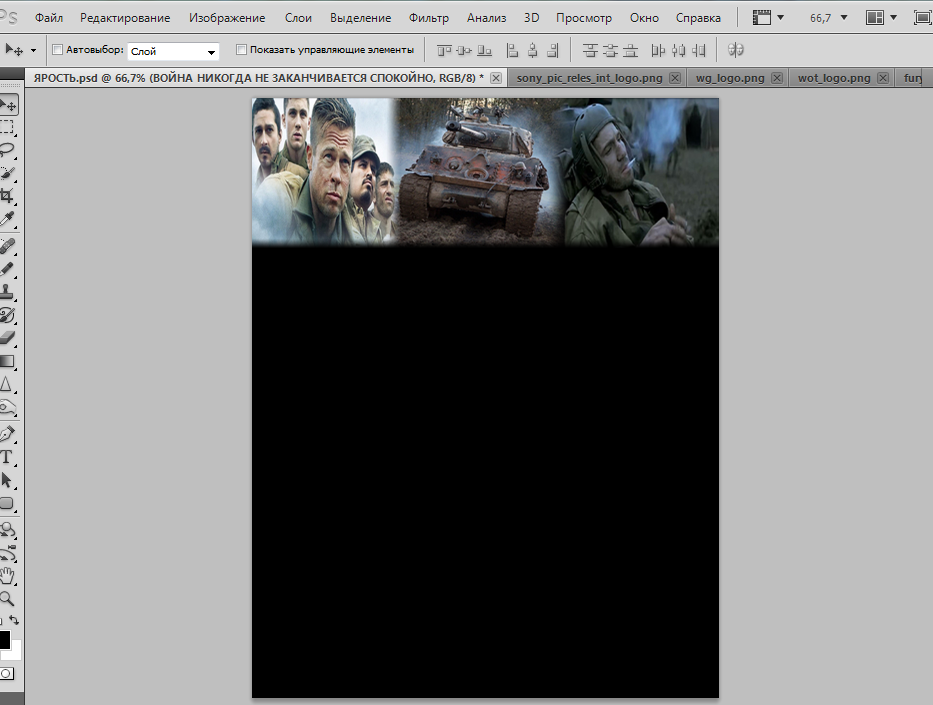Click Distribute bottom edges icon

coord(630,51)
